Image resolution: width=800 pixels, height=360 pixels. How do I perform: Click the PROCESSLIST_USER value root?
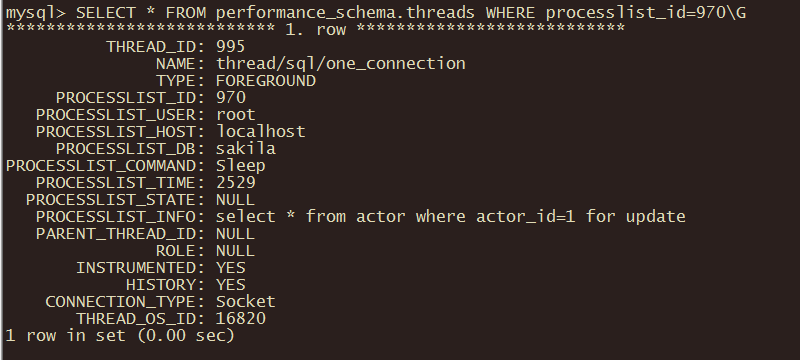[236, 115]
